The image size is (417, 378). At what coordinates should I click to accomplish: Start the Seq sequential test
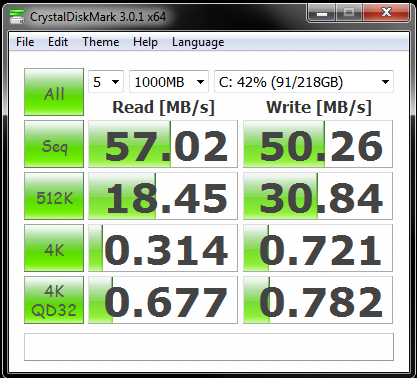[x=54, y=144]
